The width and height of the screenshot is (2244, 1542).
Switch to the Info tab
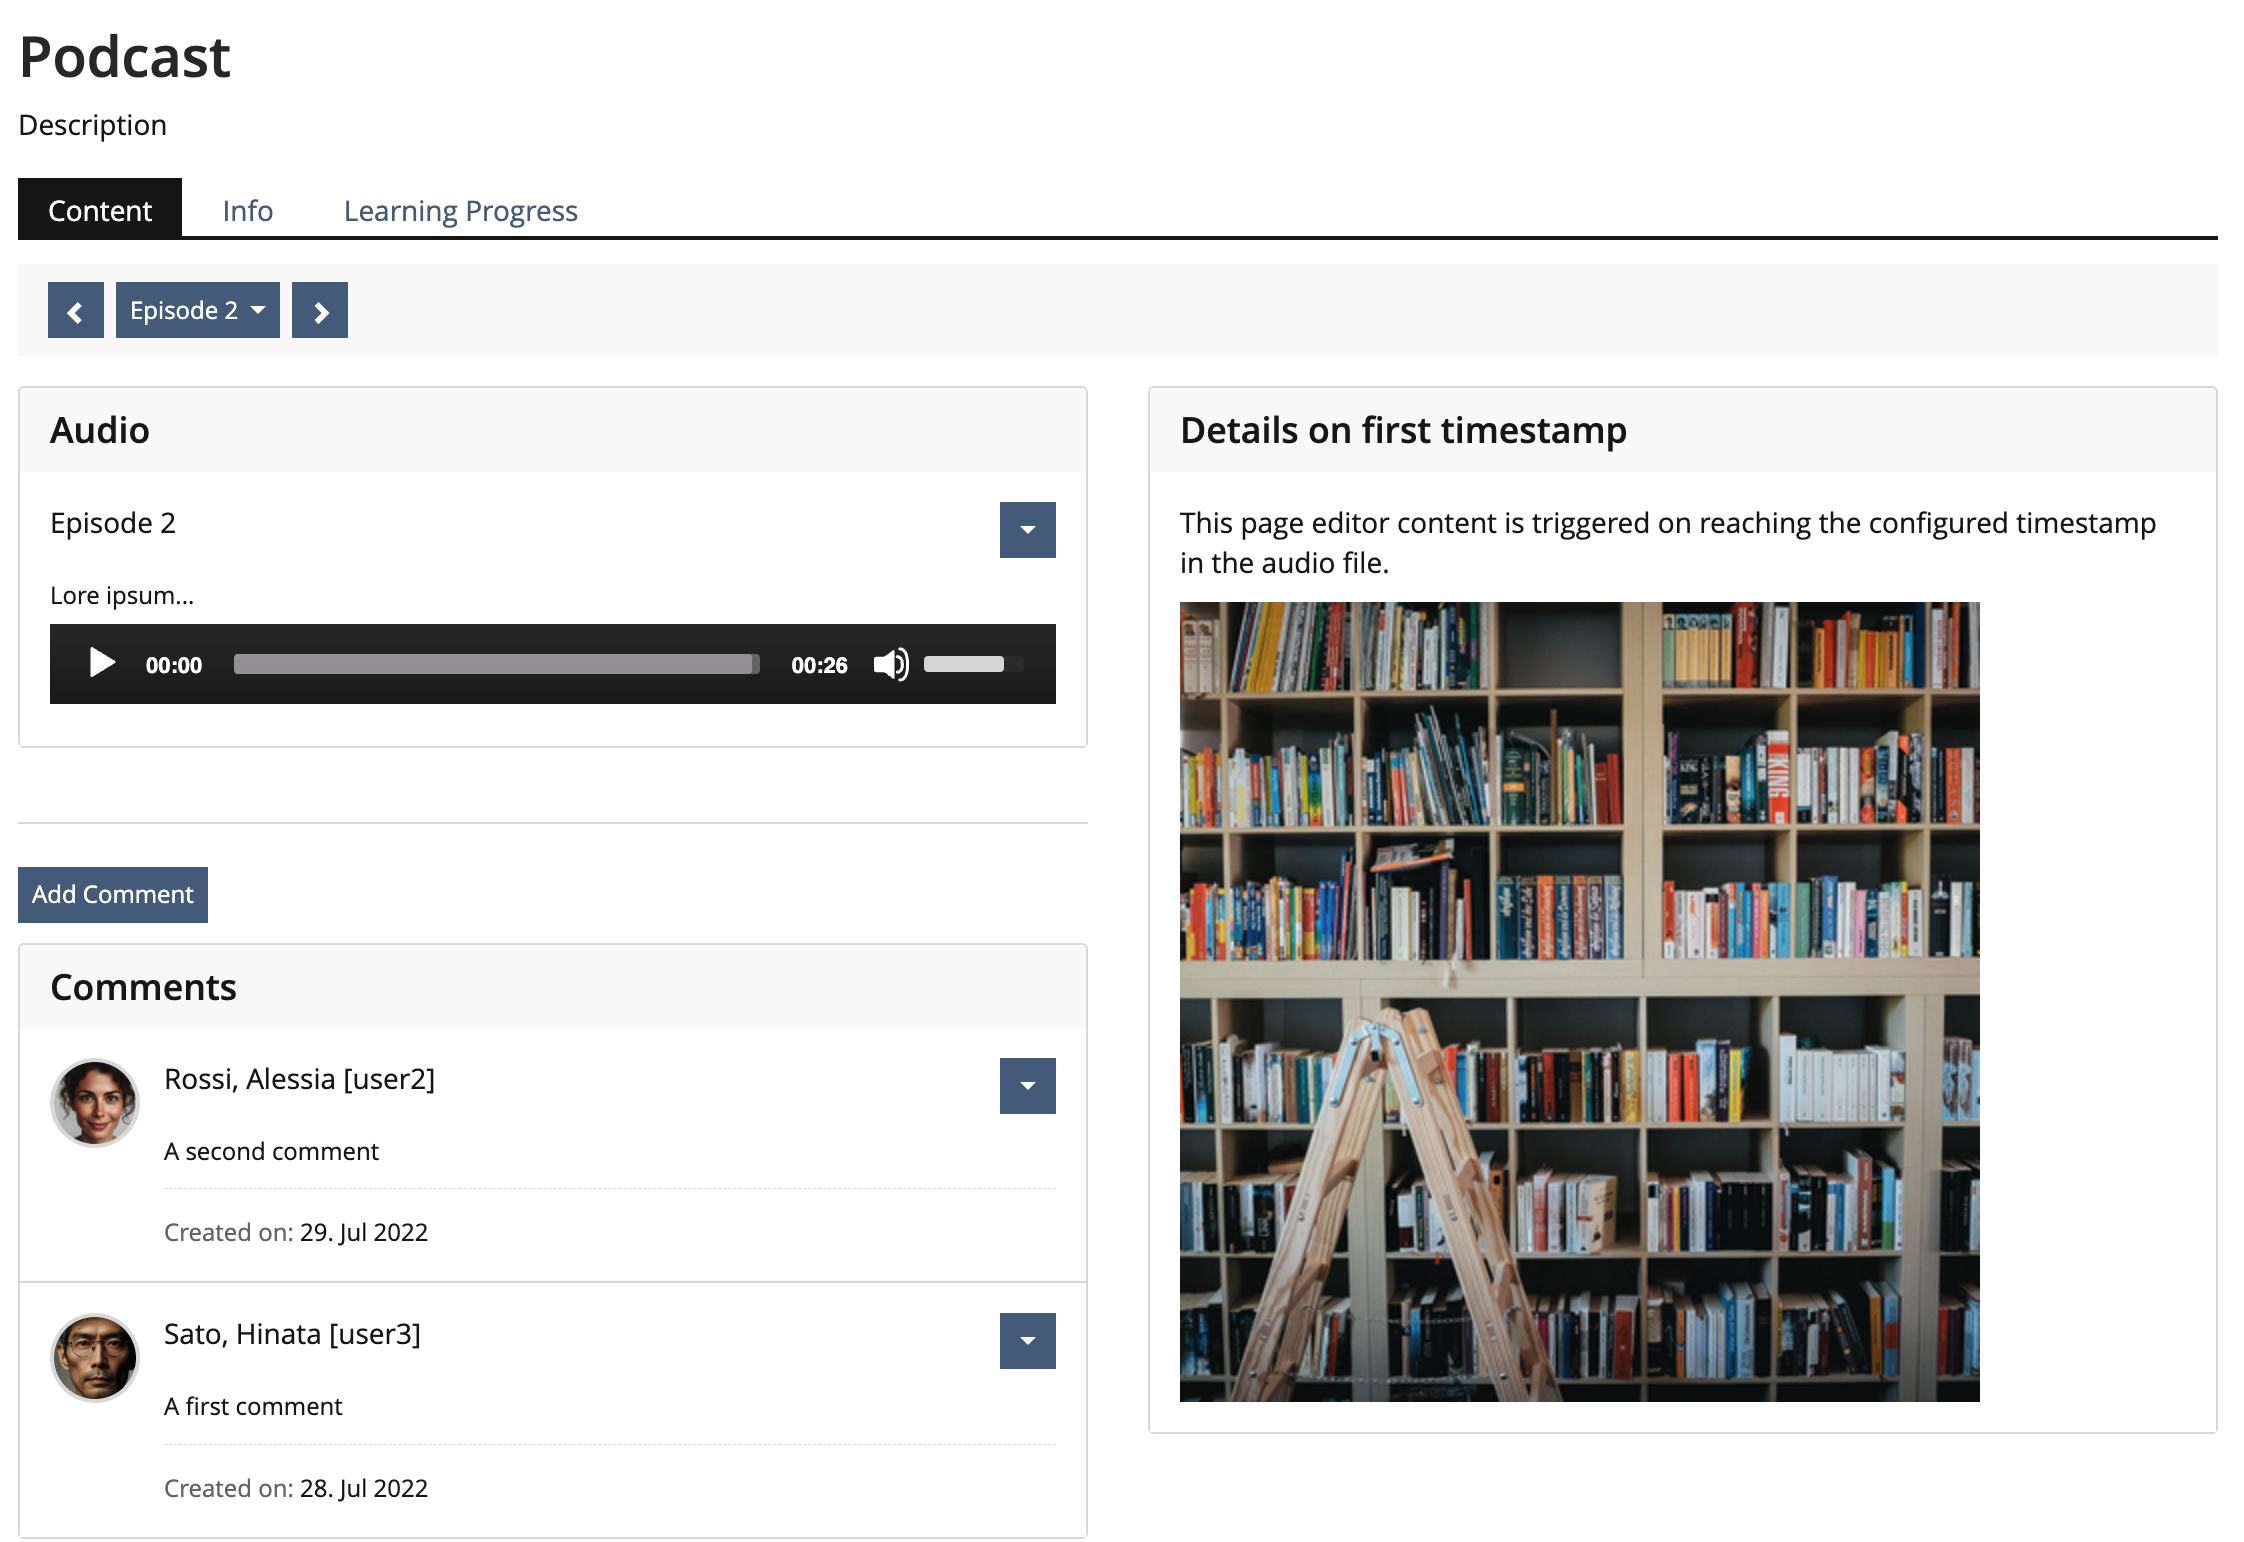pyautogui.click(x=247, y=211)
